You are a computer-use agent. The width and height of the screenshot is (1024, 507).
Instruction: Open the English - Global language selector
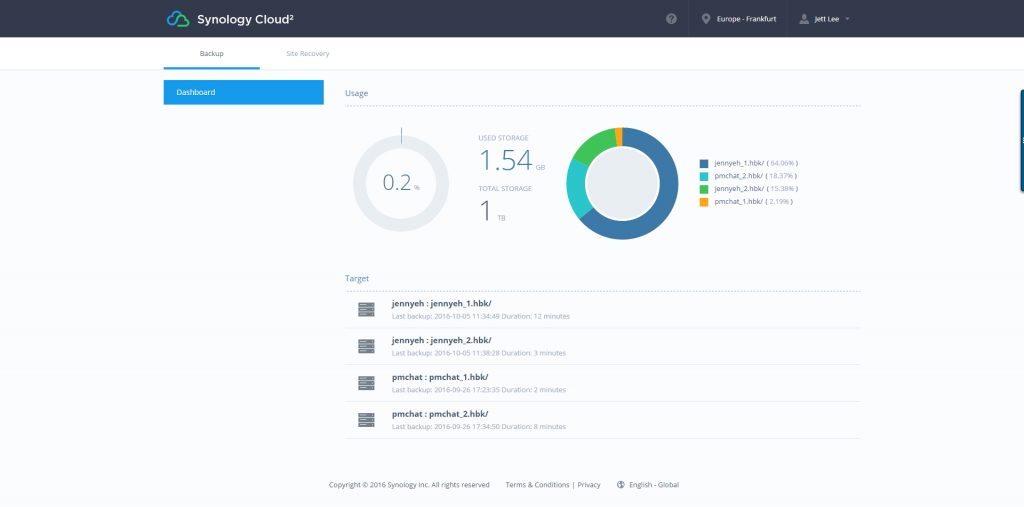pos(648,485)
